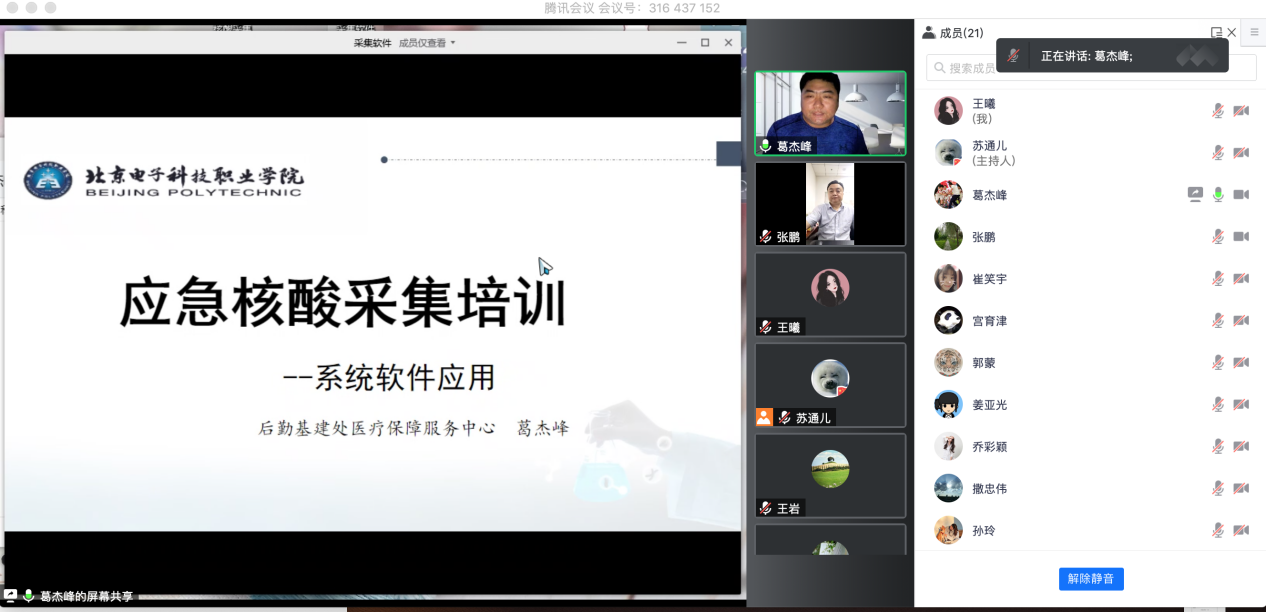The width and height of the screenshot is (1266, 612).
Task: Click the people icon beside 成员(21) title
Action: (x=929, y=33)
